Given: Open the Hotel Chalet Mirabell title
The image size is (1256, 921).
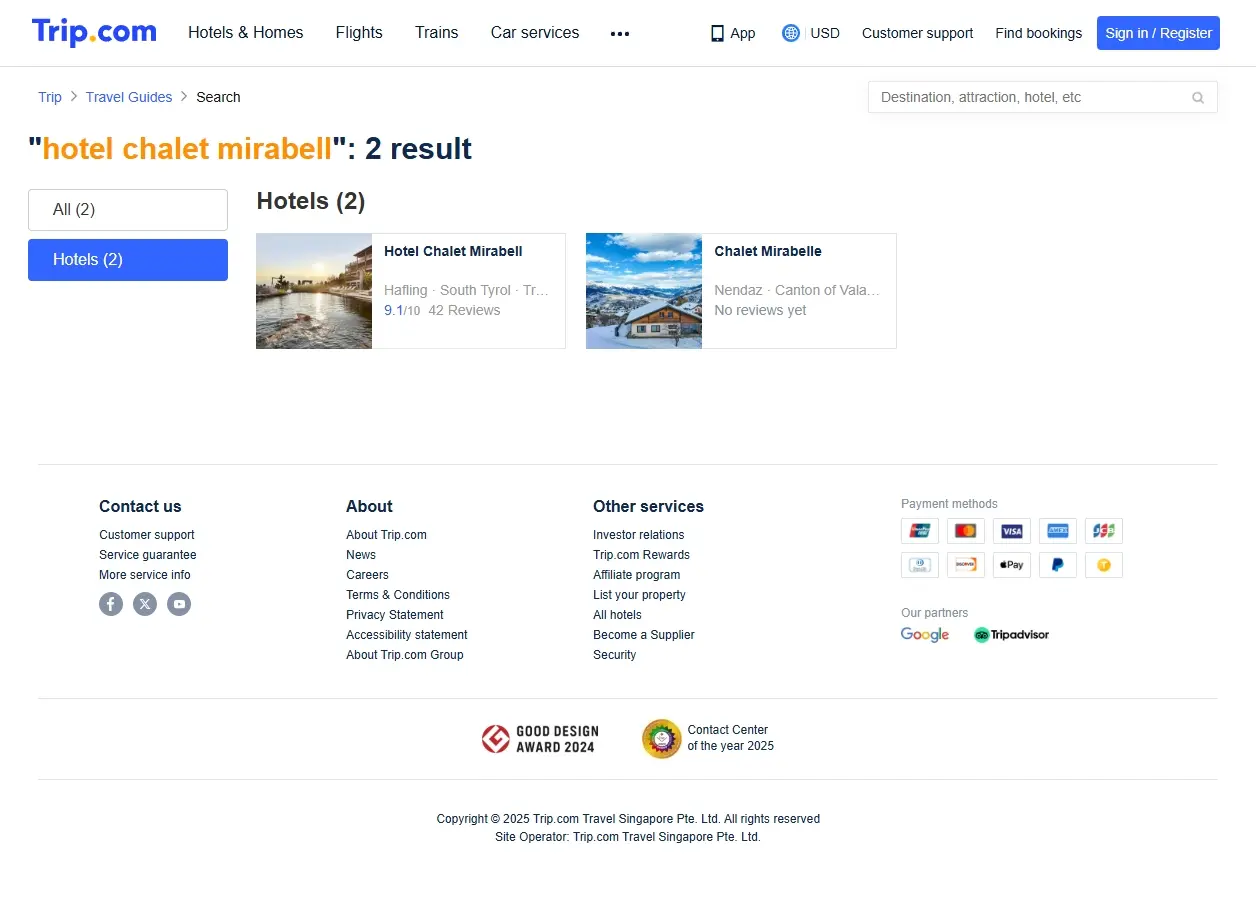Looking at the screenshot, I should pyautogui.click(x=453, y=251).
